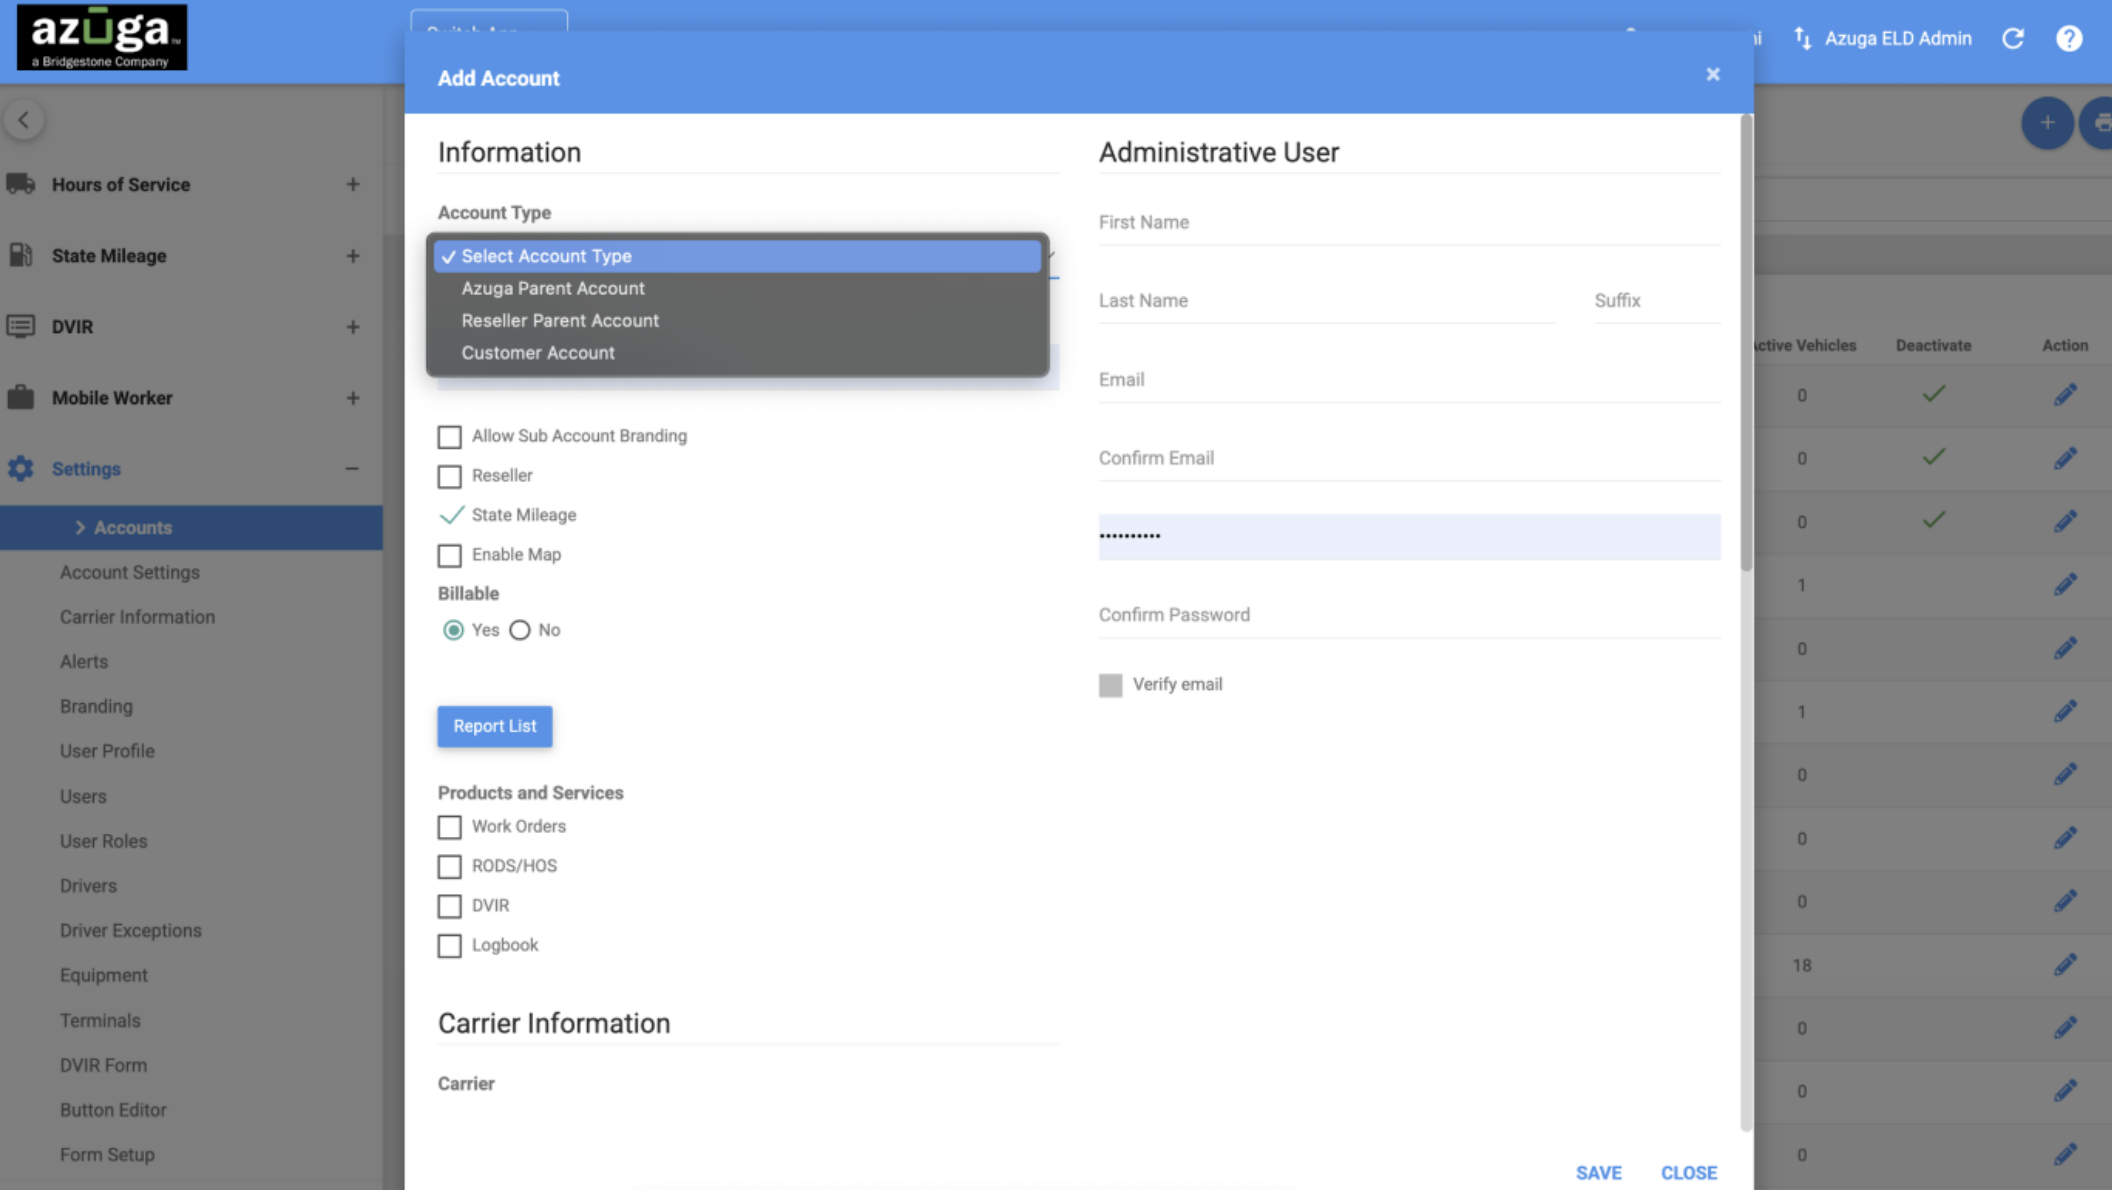Click the Settings gear icon in the sidebar
Viewport: 2112px width, 1190px height.
pyautogui.click(x=21, y=469)
